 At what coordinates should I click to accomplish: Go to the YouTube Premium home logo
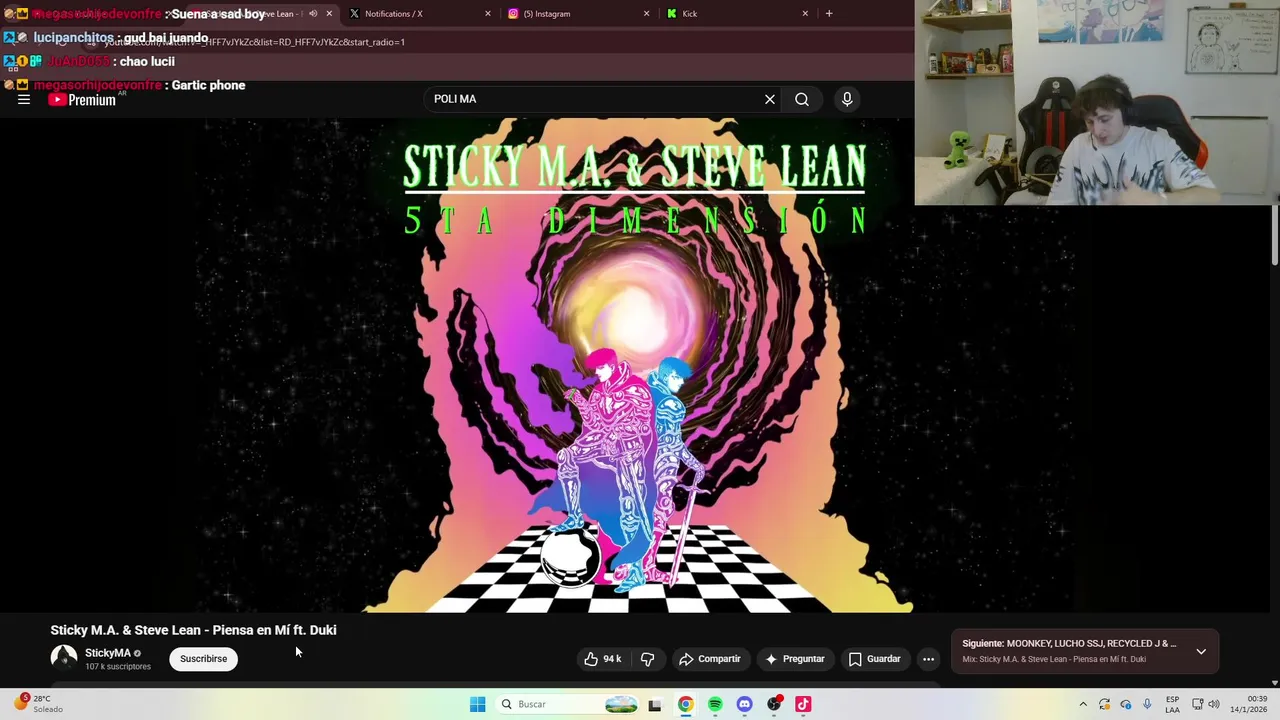[82, 99]
